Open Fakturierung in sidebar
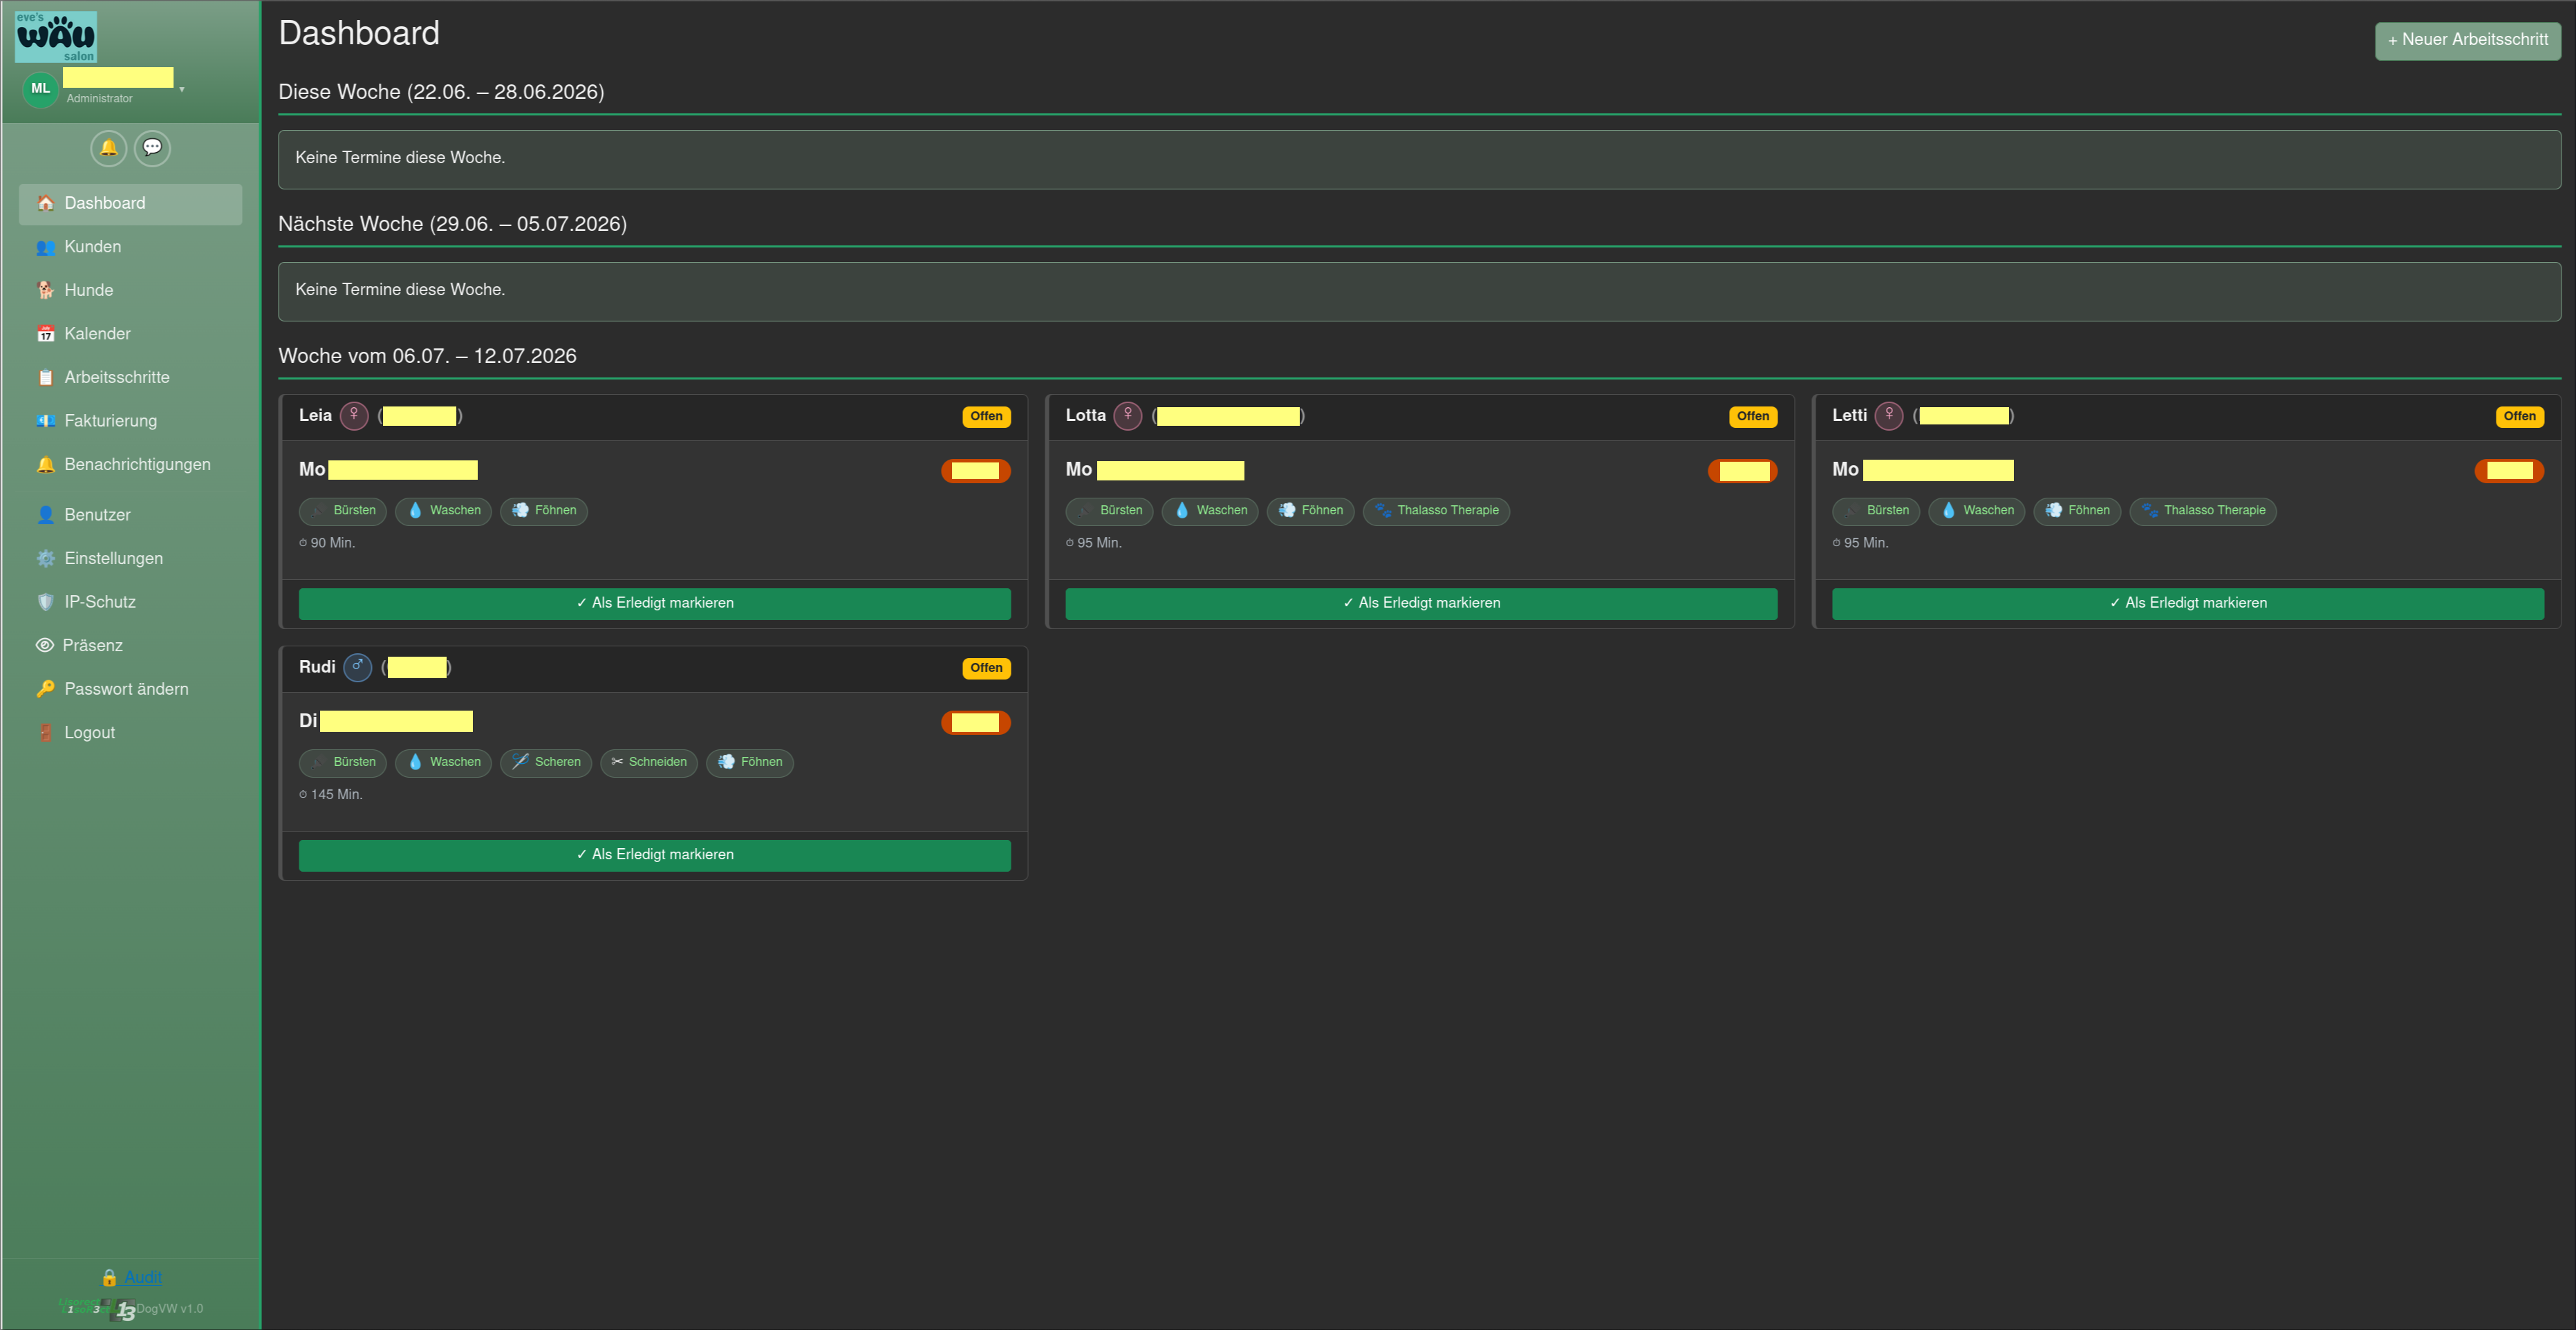Screen dimensions: 2576x1330 coord(130,421)
